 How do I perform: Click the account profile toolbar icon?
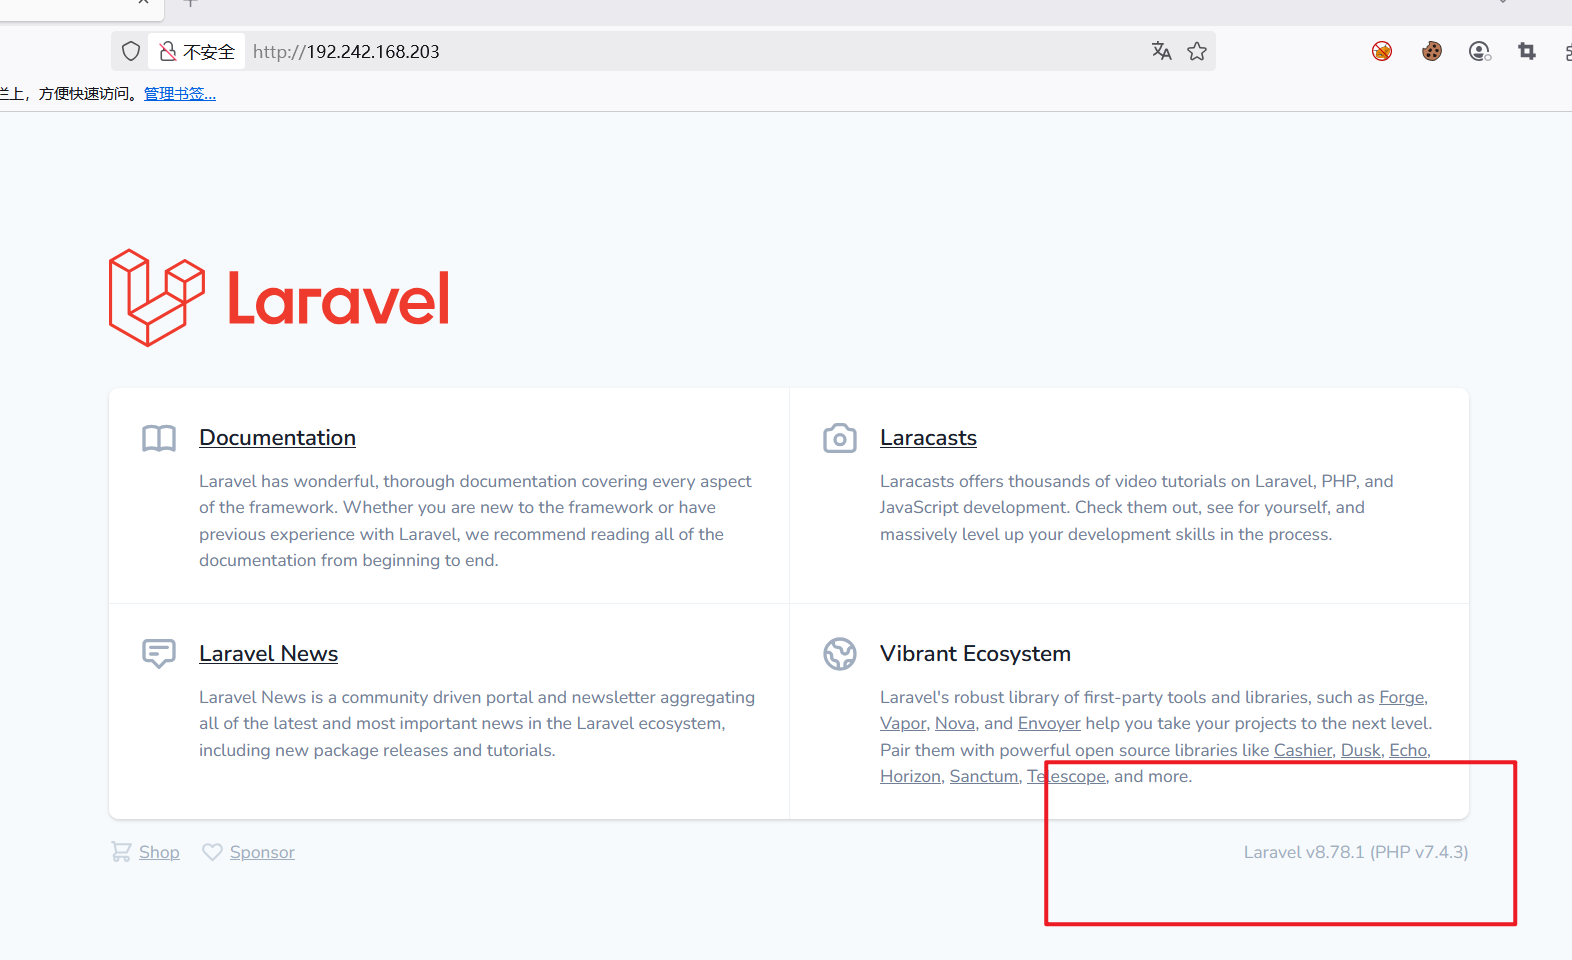1480,51
